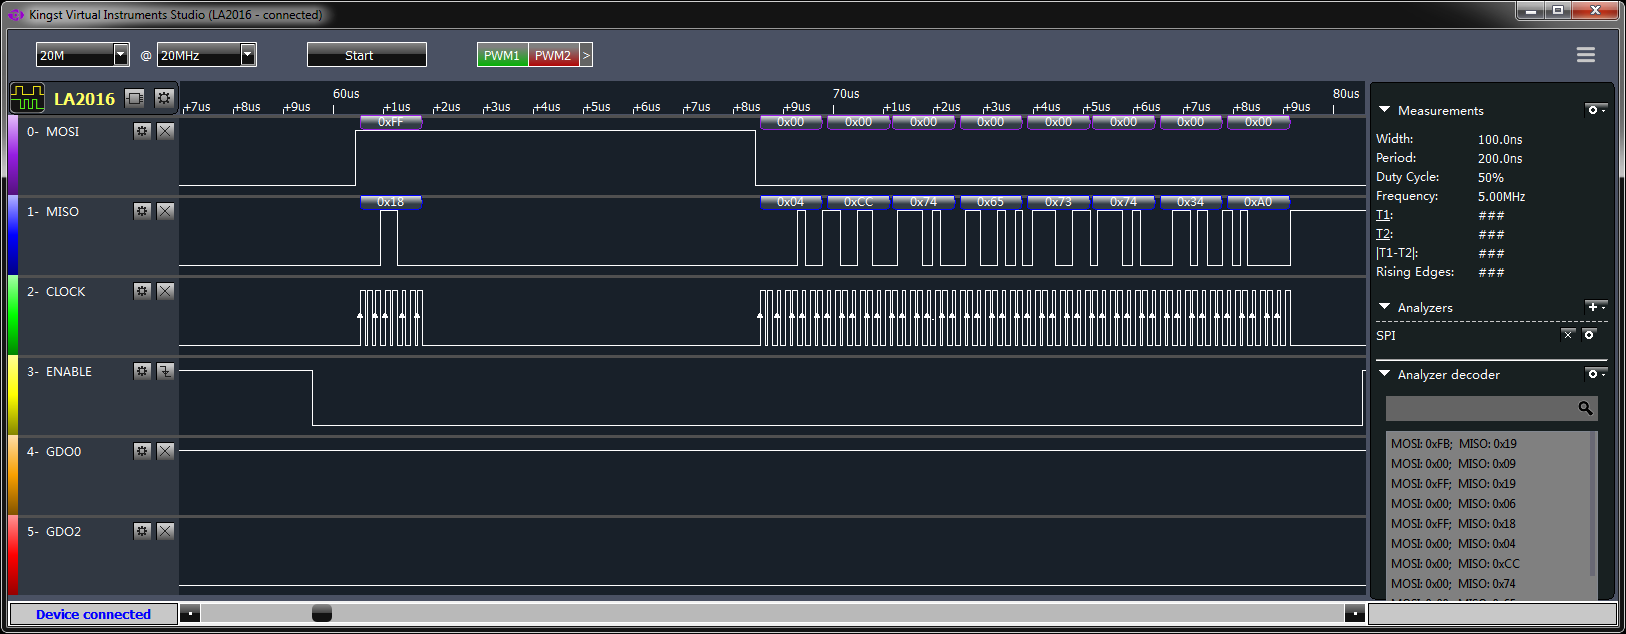Remove the SPI analyzer
Viewport: 1626px width, 634px height.
[x=1568, y=335]
